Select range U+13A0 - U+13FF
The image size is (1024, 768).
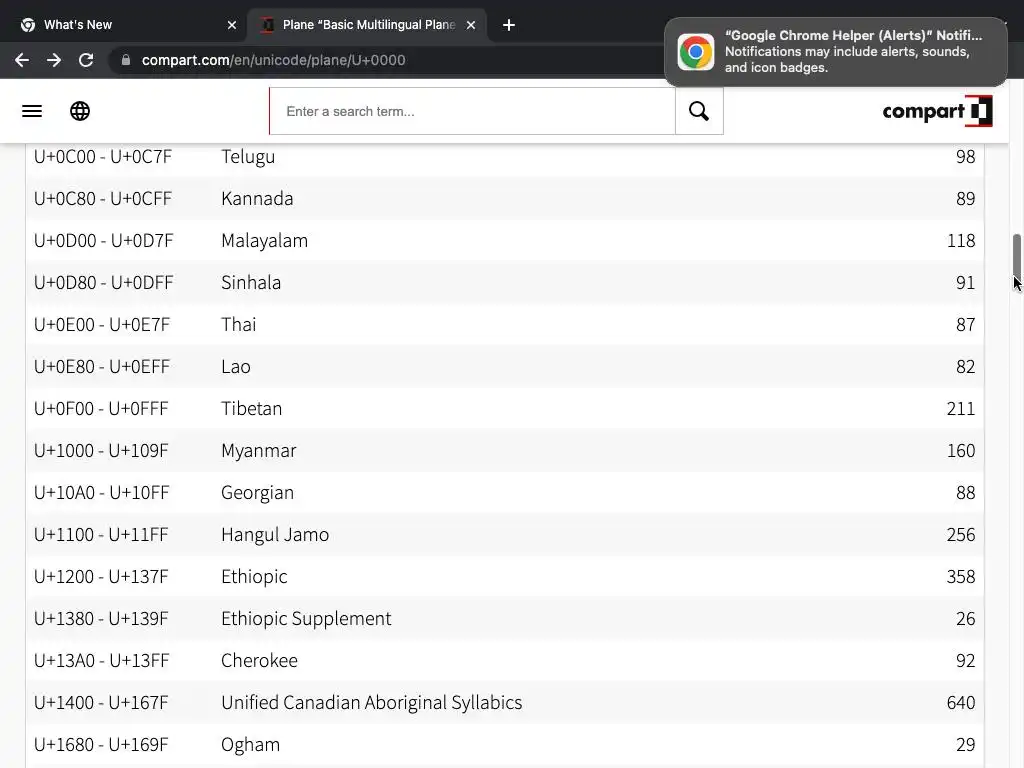coord(101,660)
